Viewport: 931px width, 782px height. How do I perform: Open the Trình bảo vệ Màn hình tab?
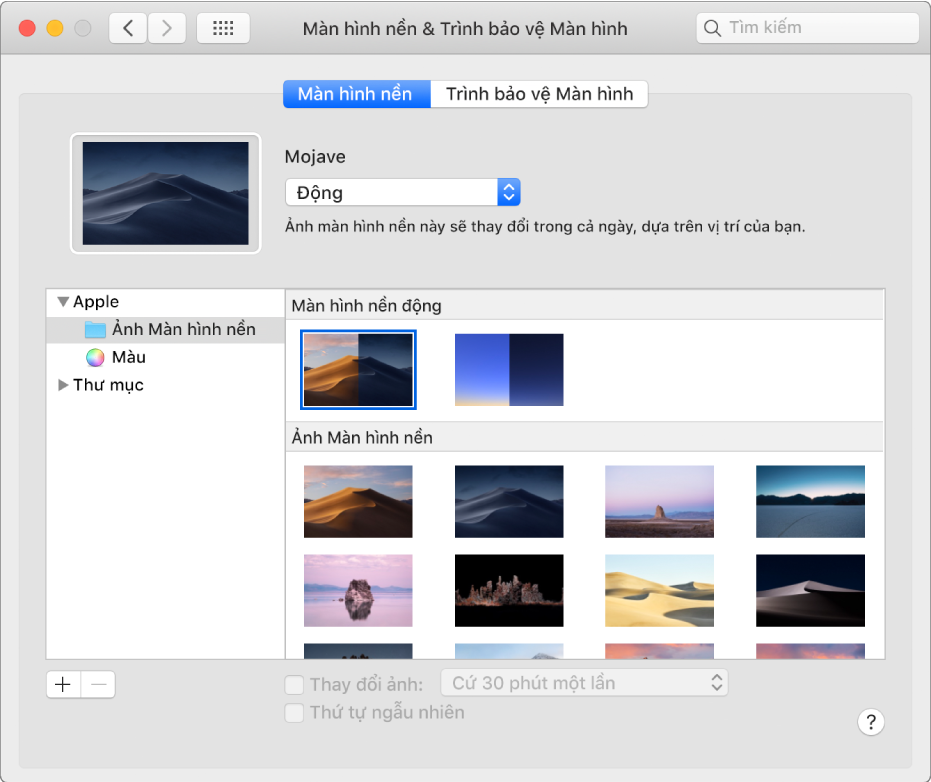(539, 94)
